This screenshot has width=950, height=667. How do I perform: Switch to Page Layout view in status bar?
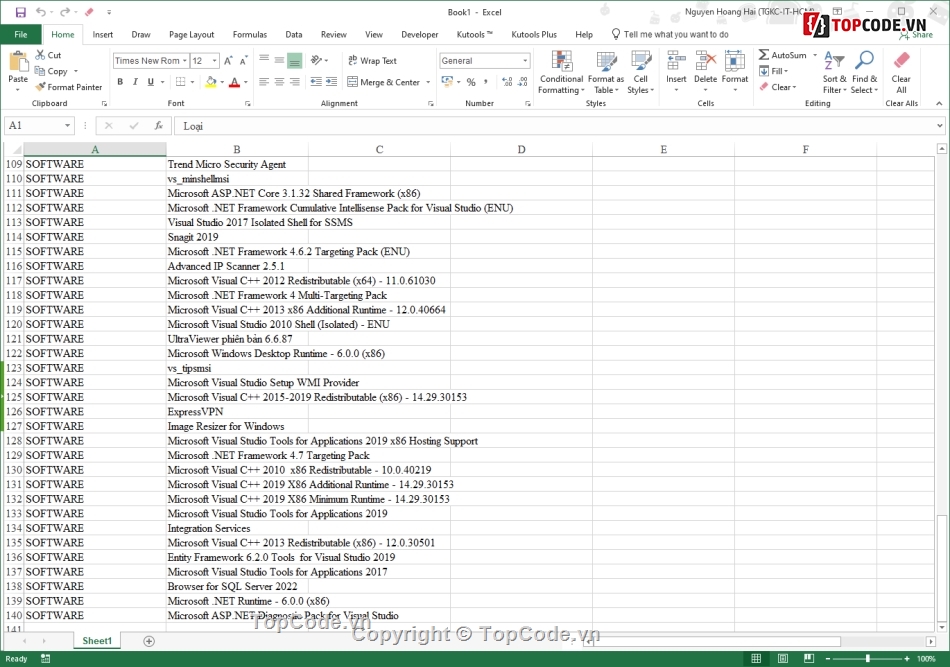(x=784, y=658)
